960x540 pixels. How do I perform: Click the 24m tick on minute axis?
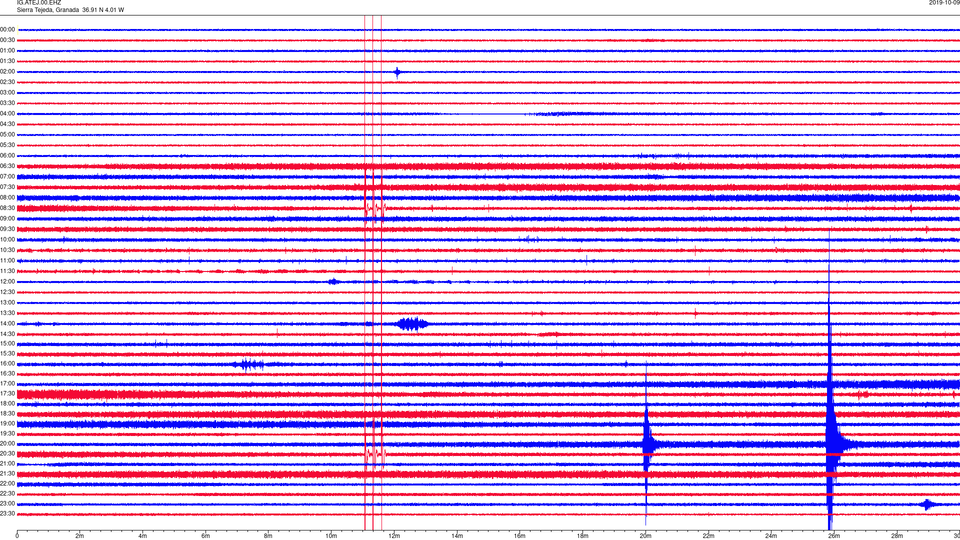pos(771,536)
